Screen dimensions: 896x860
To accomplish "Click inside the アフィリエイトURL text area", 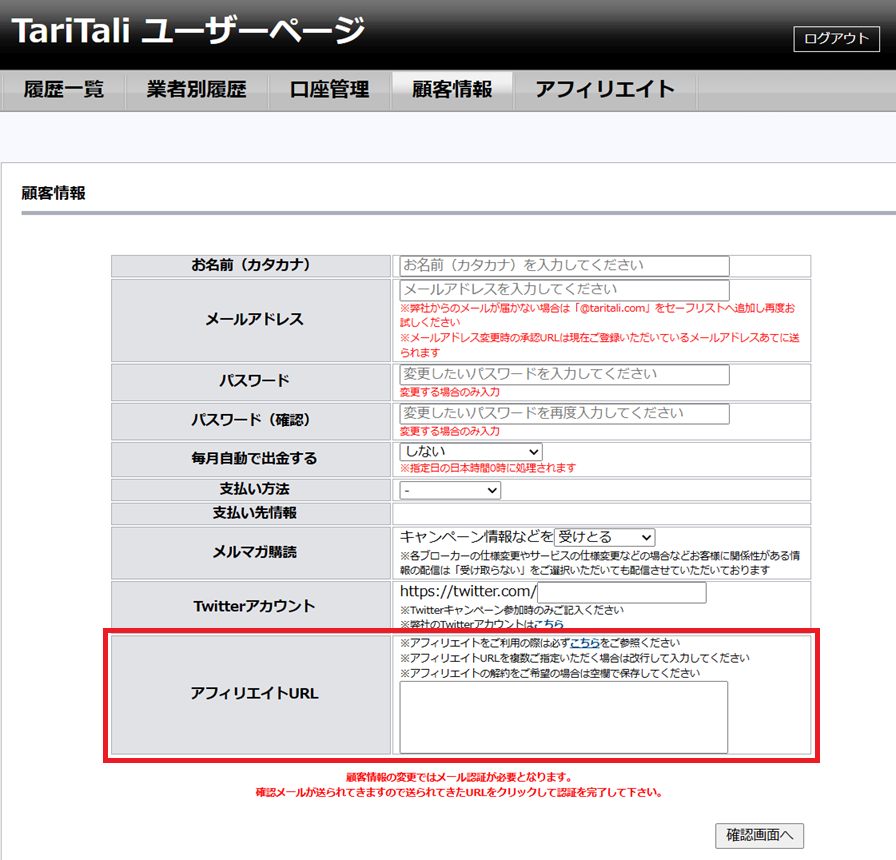I will click(563, 716).
